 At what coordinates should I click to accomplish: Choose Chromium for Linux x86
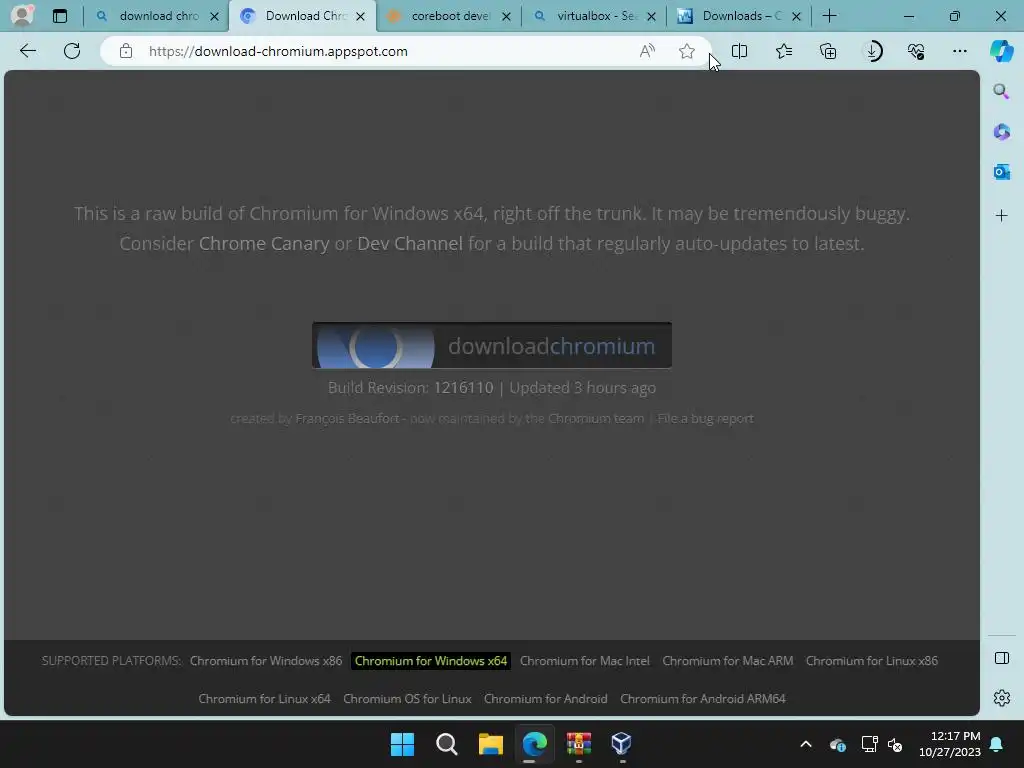click(872, 661)
